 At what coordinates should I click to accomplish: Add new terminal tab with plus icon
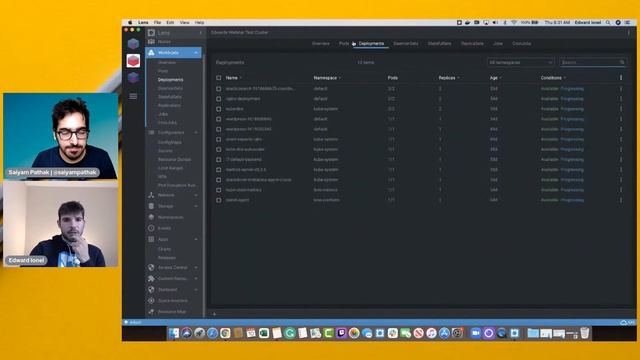pyautogui.click(x=214, y=314)
